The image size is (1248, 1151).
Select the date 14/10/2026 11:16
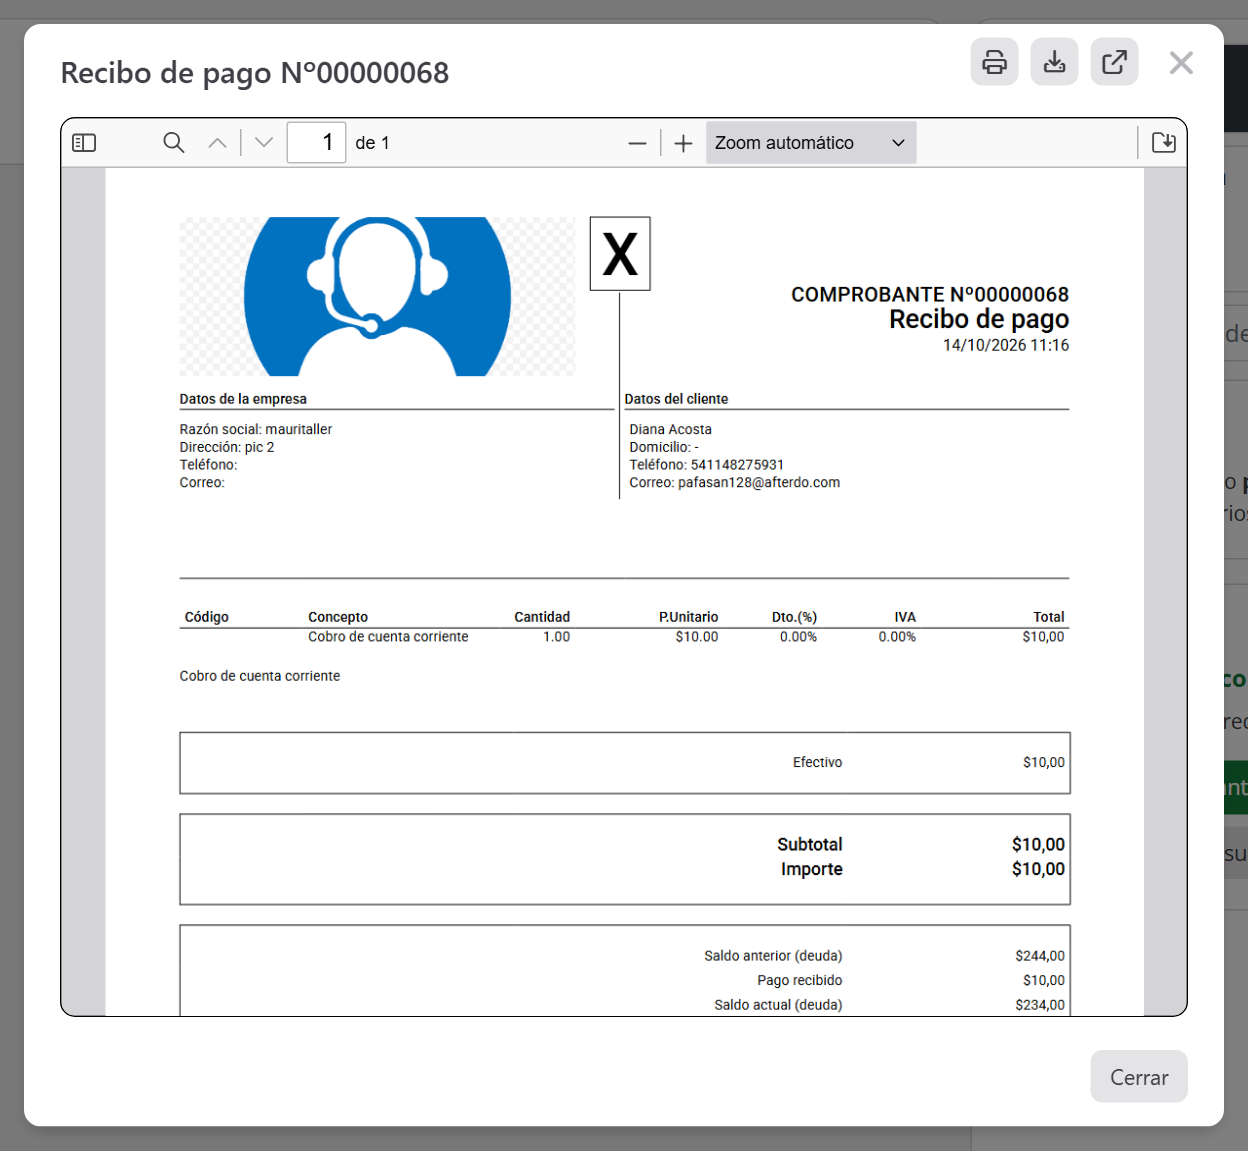point(1006,346)
